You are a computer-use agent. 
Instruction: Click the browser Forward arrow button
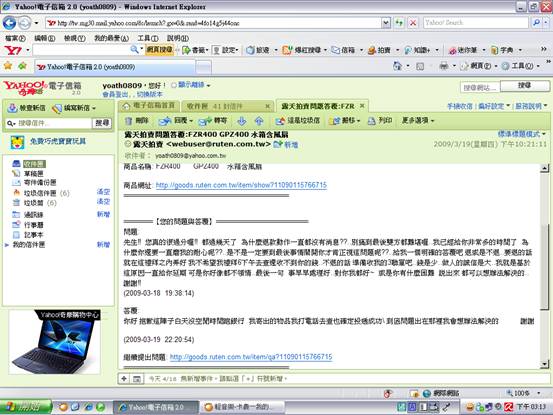24,23
